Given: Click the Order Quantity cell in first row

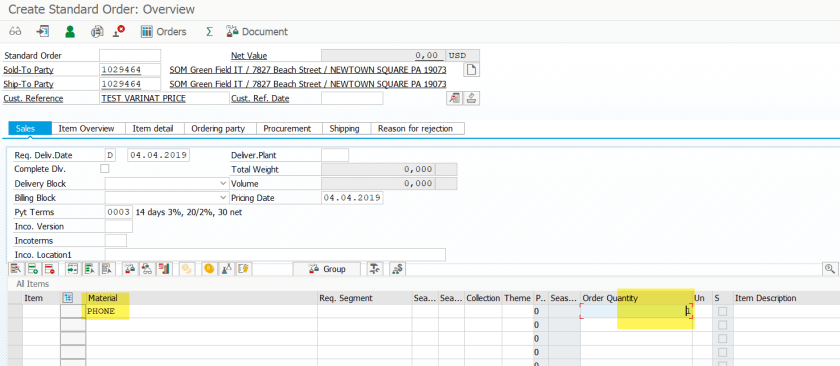Looking at the screenshot, I should click(636, 311).
